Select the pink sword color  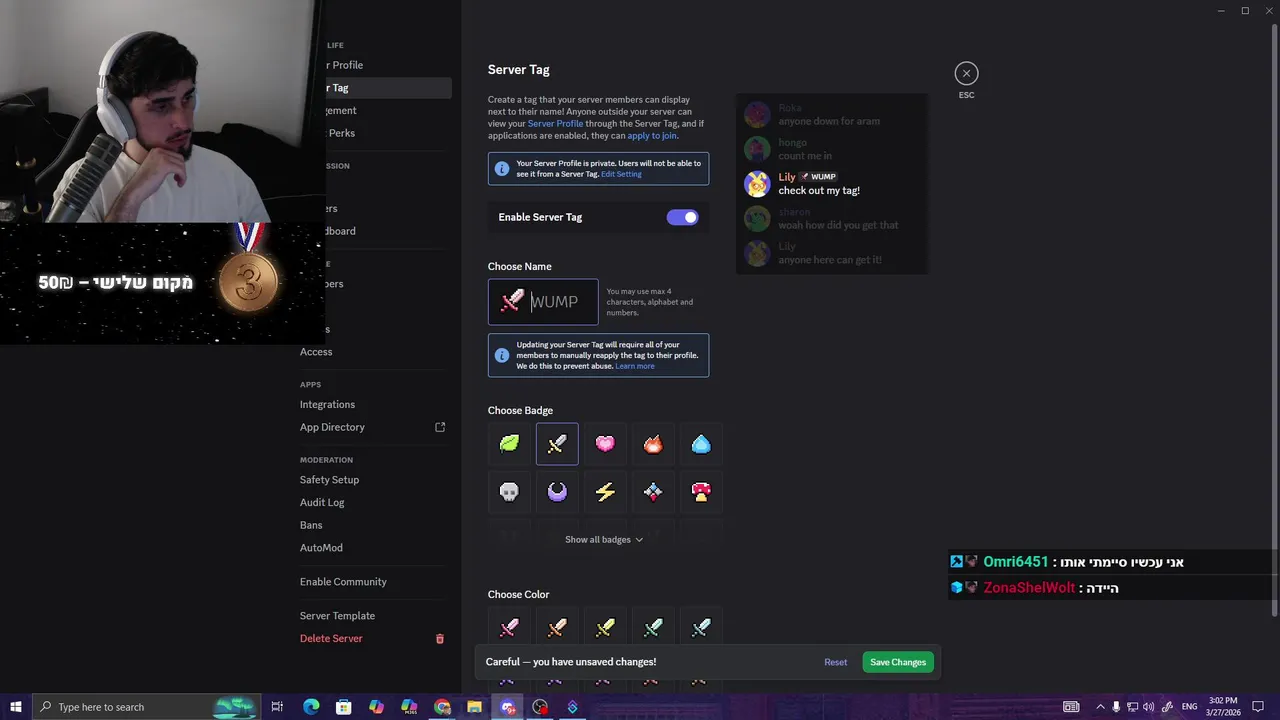click(509, 628)
